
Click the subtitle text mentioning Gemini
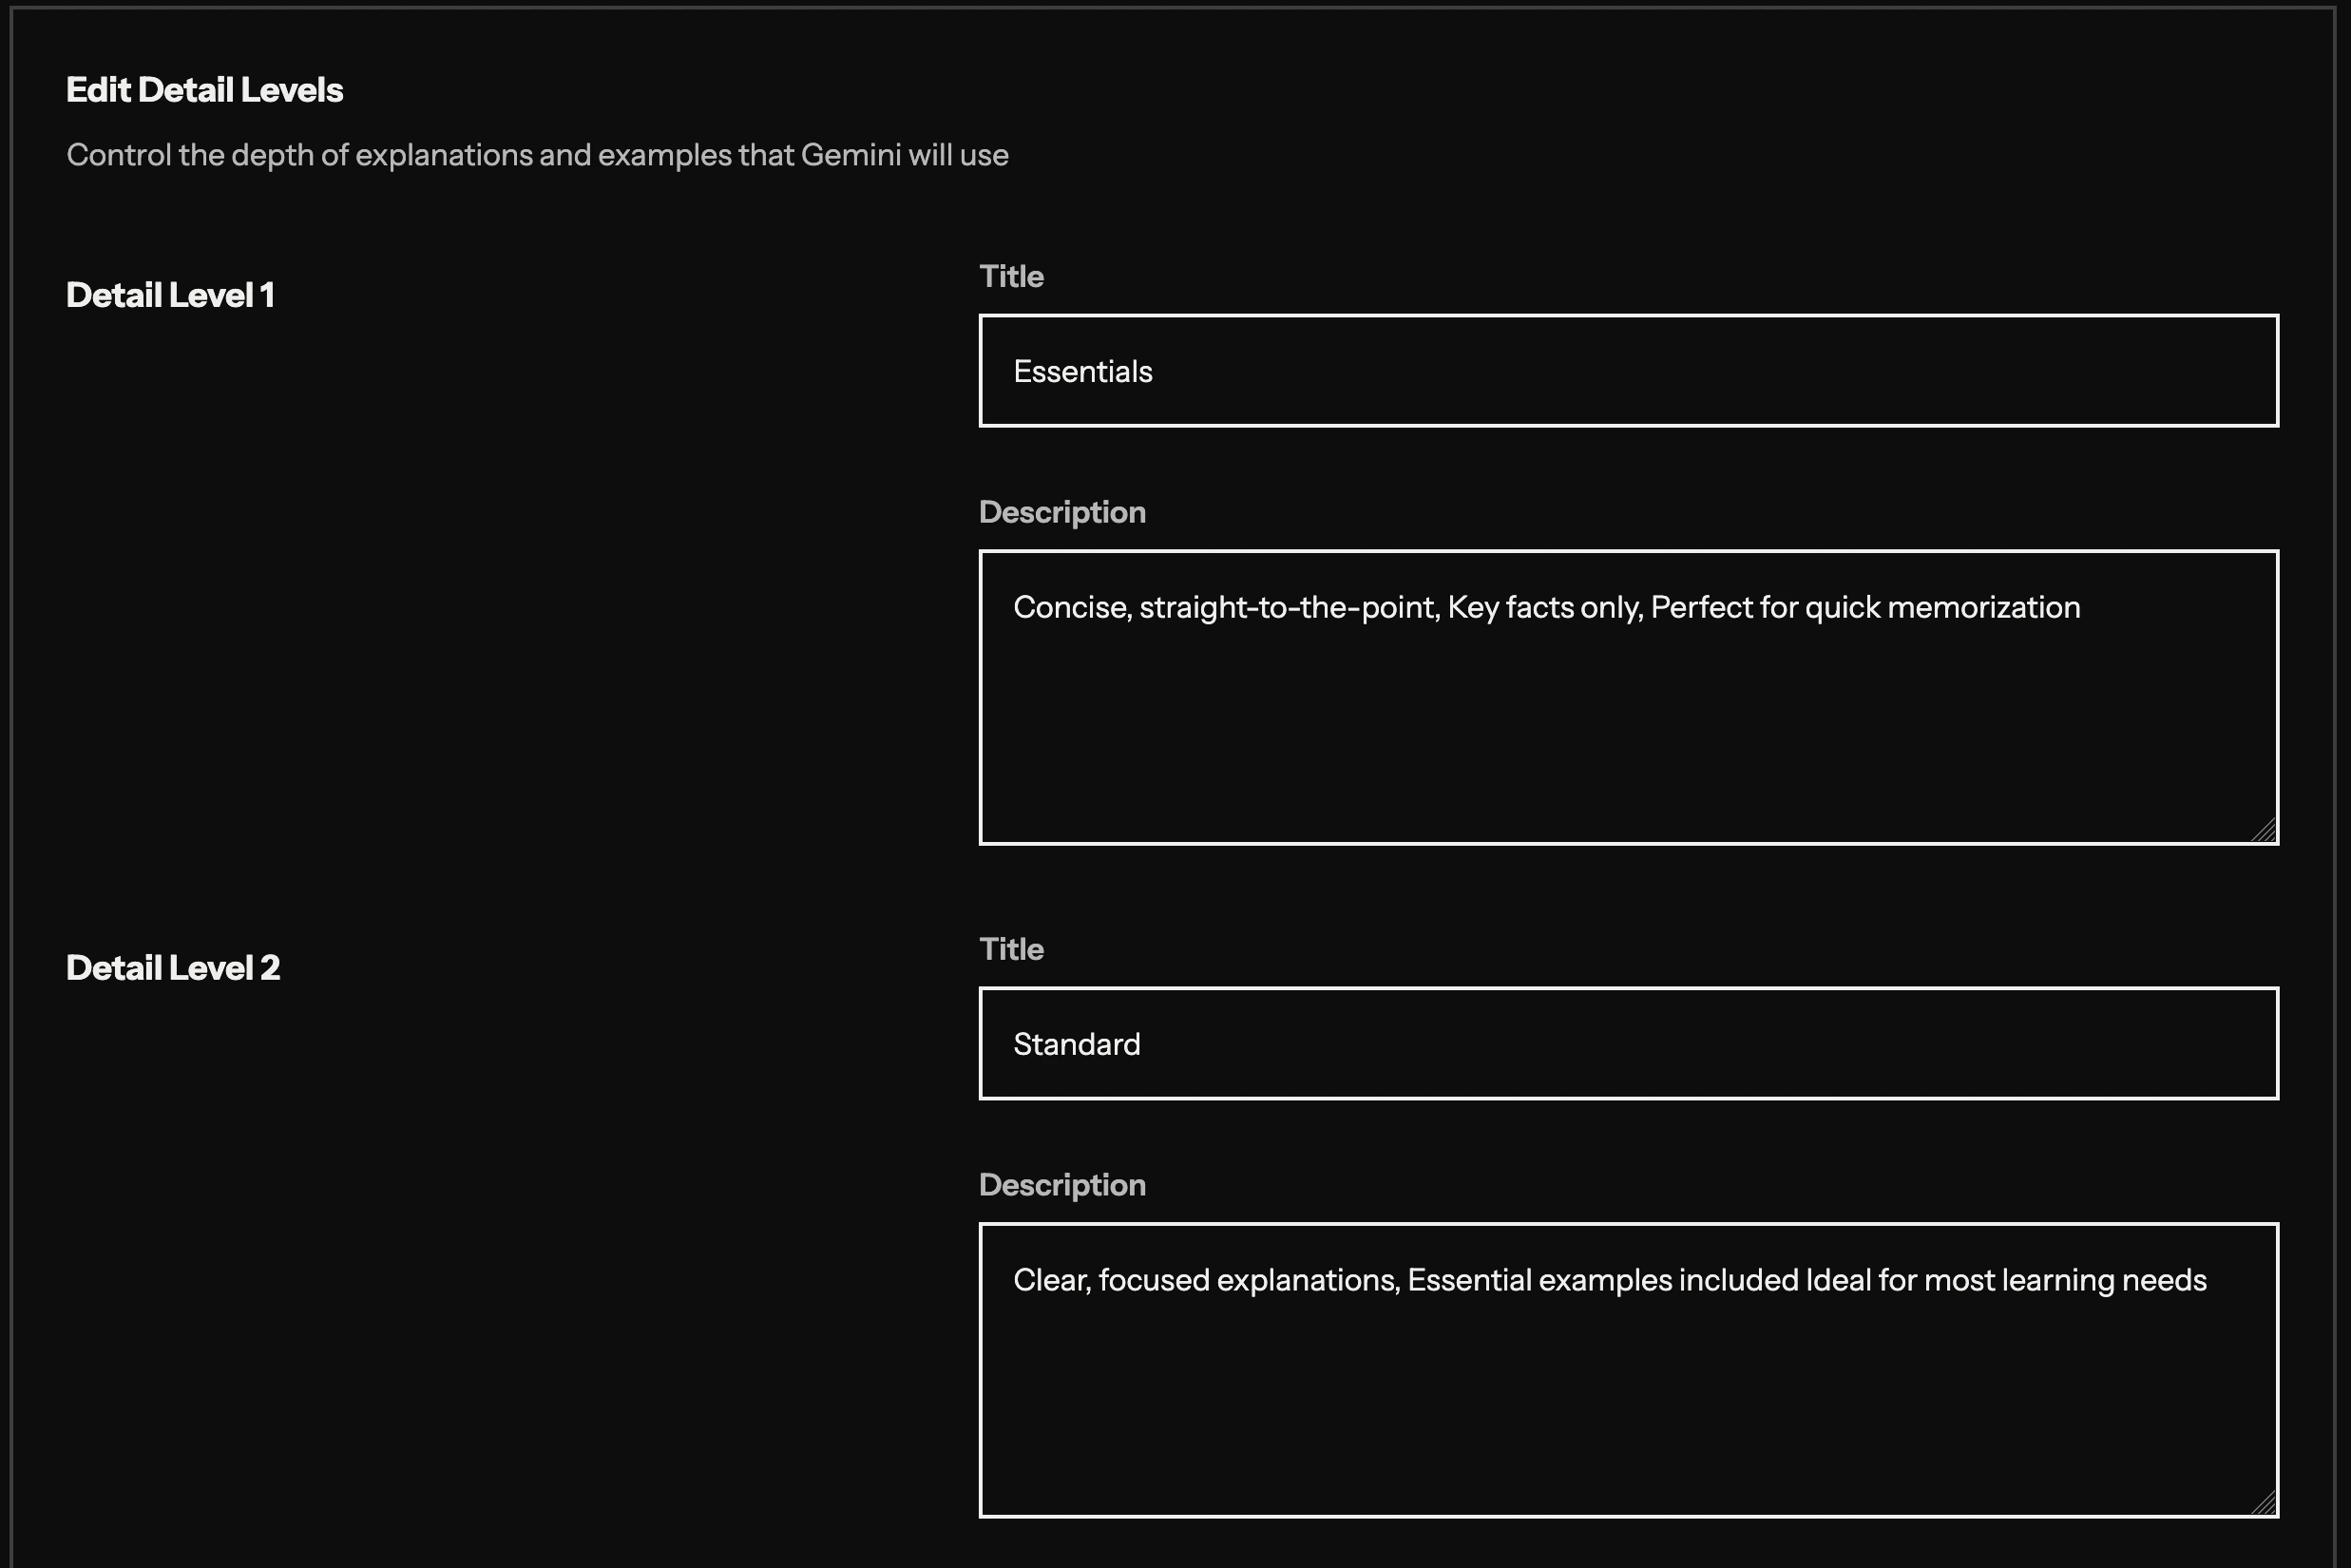click(x=537, y=155)
